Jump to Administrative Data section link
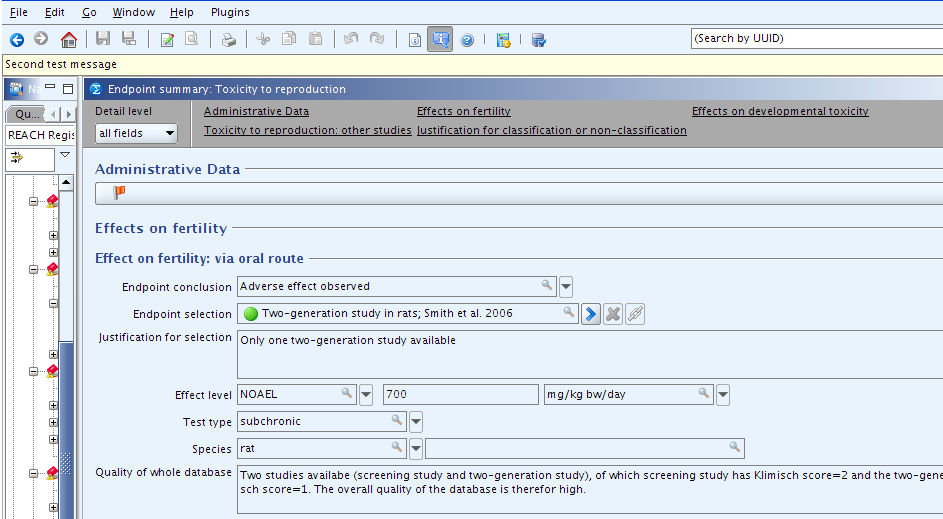 (x=256, y=111)
